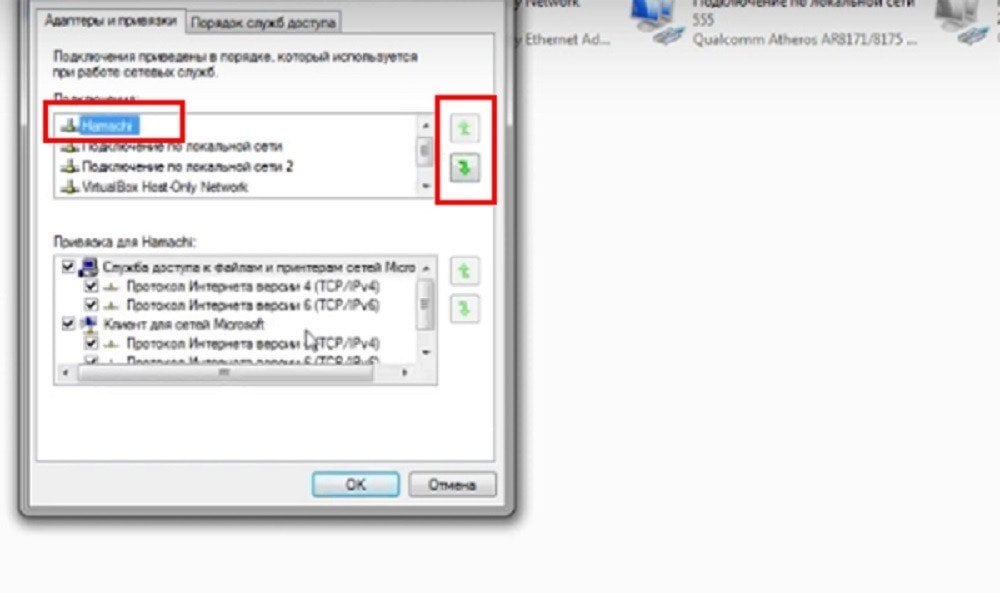Click bindings list scroll down arrow
Image resolution: width=1000 pixels, height=593 pixels.
click(425, 352)
